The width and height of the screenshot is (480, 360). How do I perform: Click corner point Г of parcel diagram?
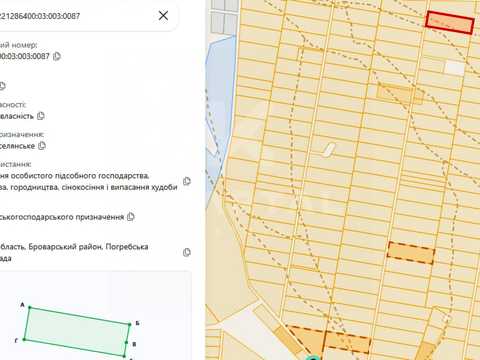point(24,340)
